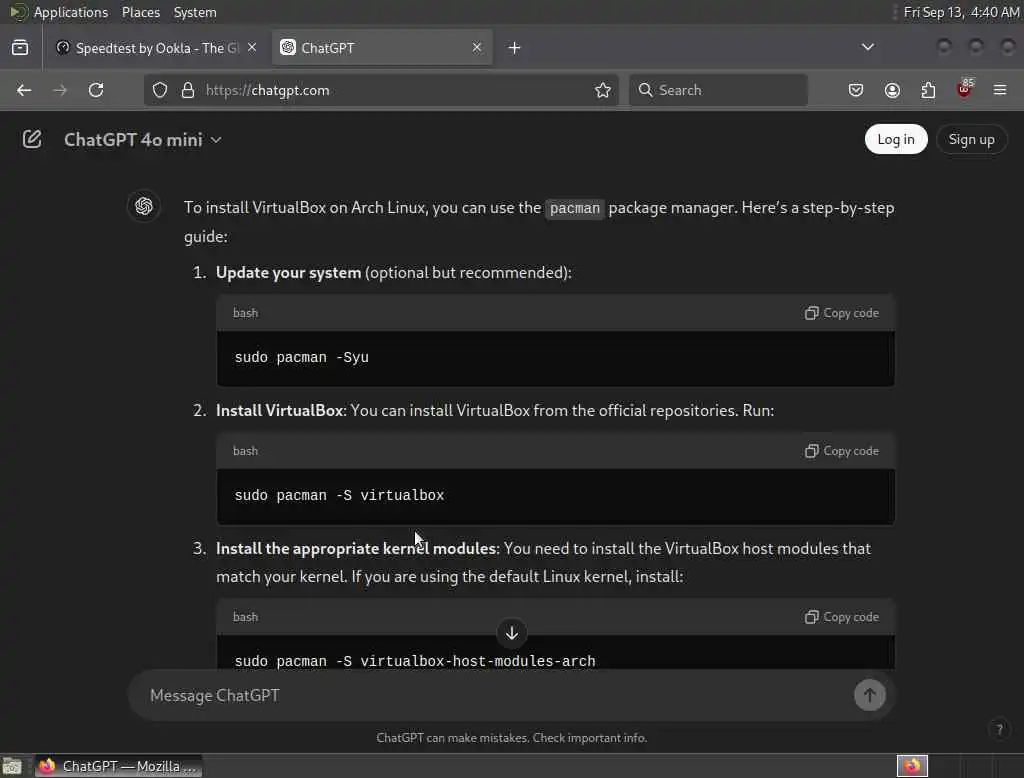
Task: Click the Log in button
Action: [x=895, y=139]
